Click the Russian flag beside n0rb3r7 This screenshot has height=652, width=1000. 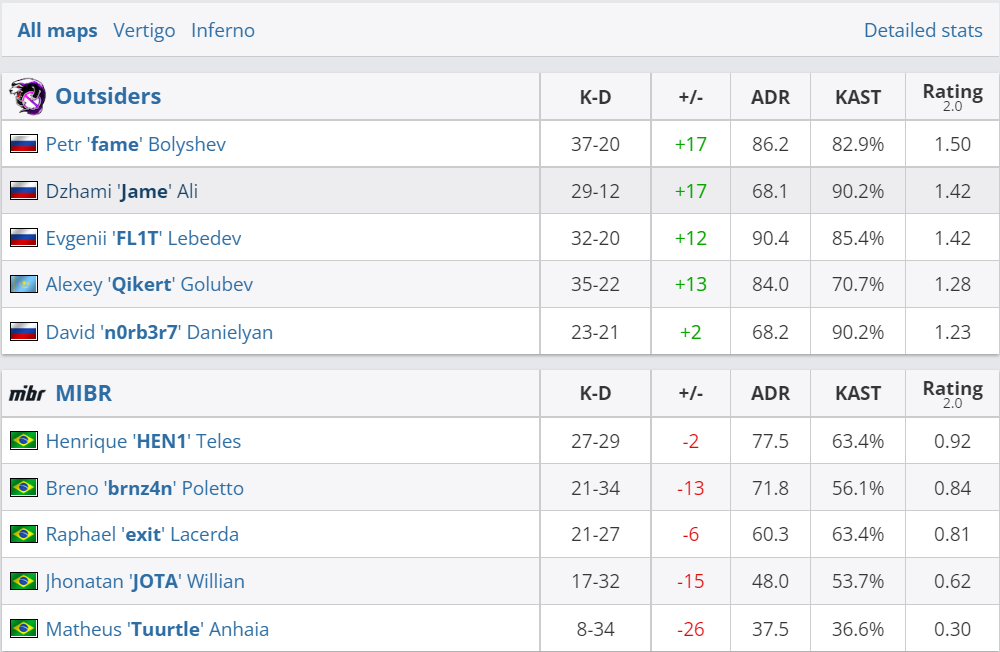[x=24, y=332]
